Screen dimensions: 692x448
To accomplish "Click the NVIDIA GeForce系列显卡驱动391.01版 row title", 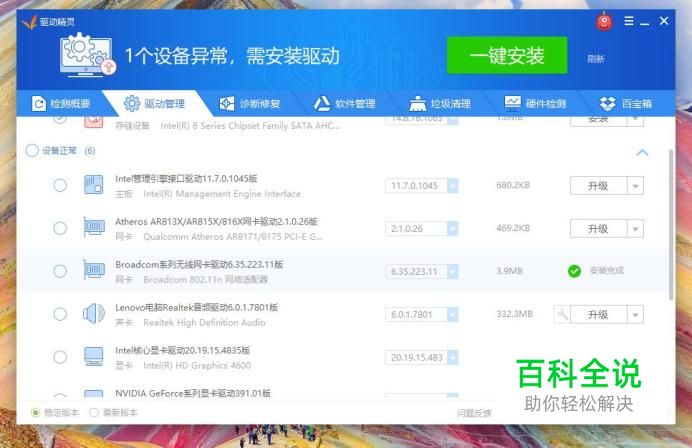I will [x=193, y=393].
